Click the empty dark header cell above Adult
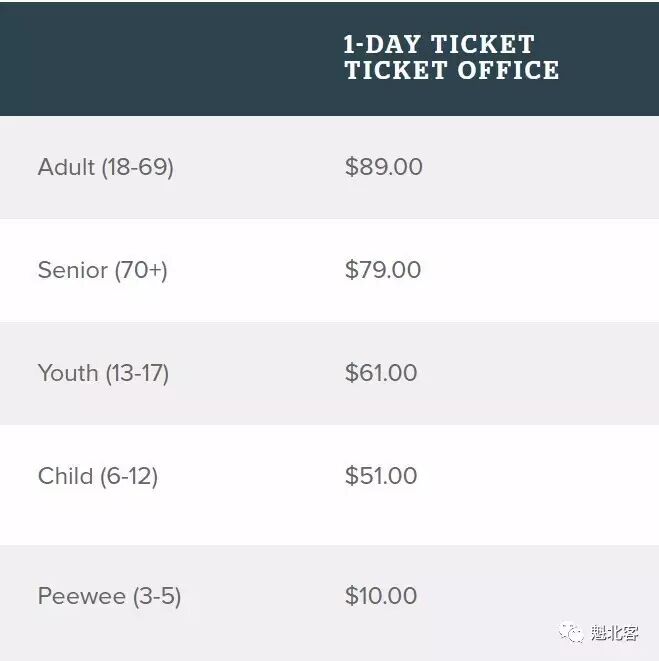659x661 pixels. coord(160,58)
